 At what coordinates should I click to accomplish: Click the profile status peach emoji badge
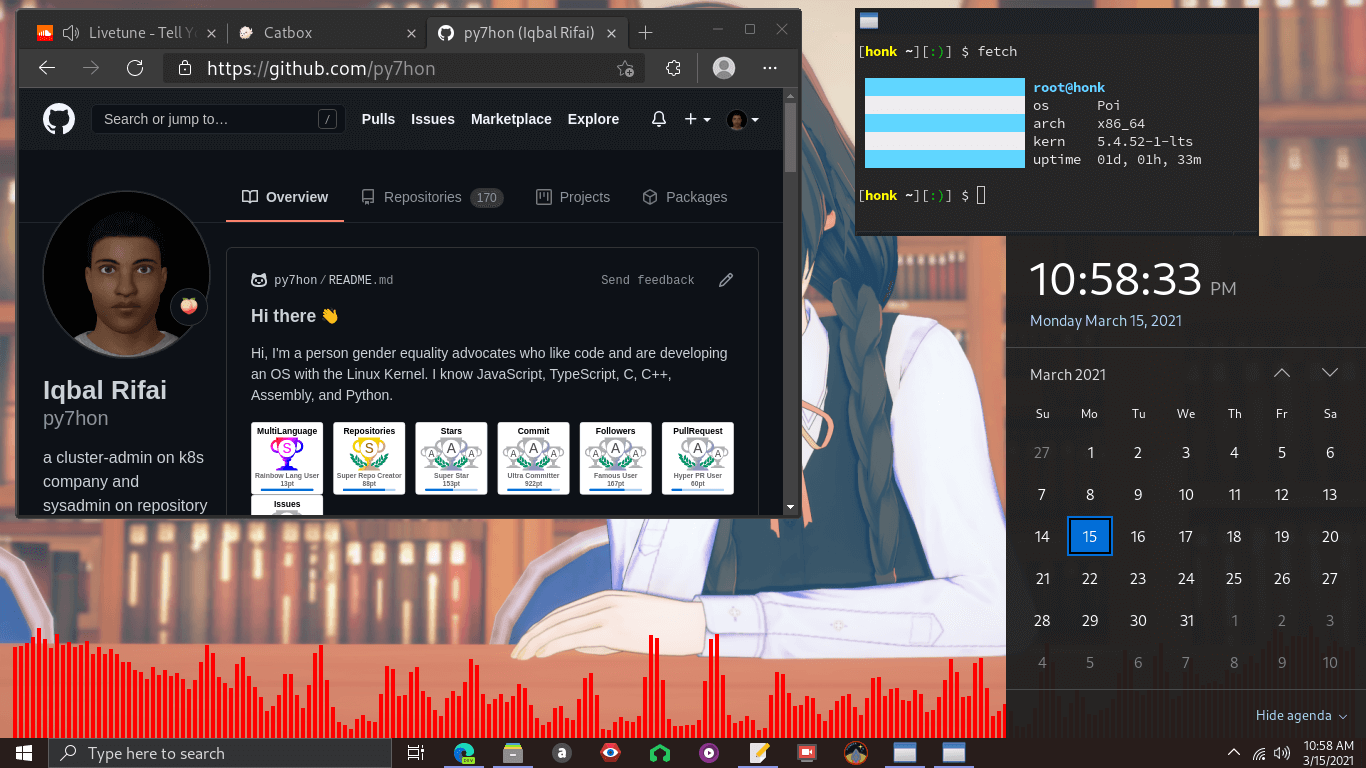189,306
